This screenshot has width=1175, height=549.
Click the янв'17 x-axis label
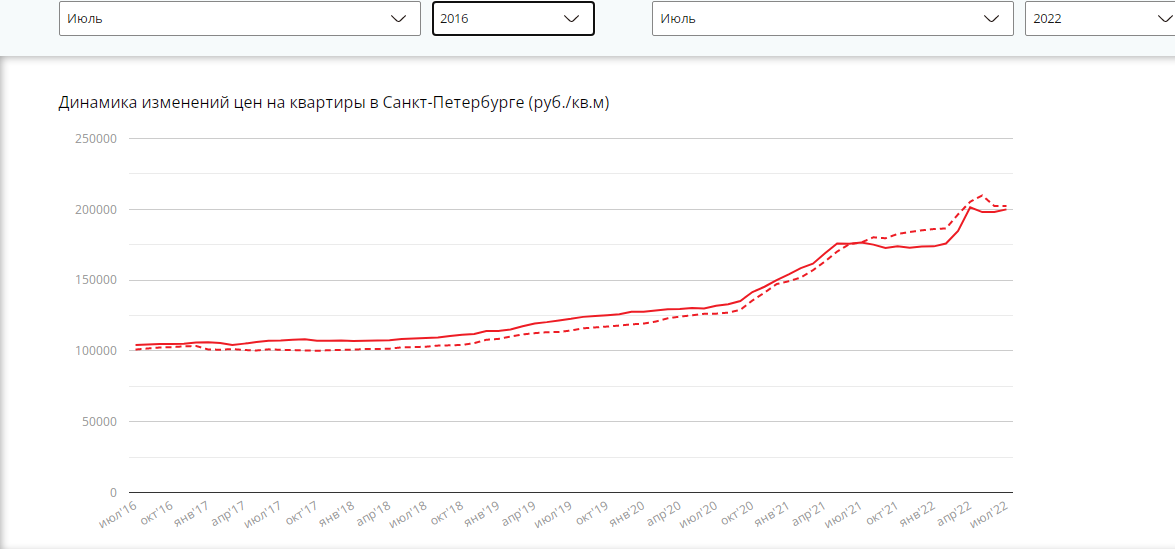(191, 516)
